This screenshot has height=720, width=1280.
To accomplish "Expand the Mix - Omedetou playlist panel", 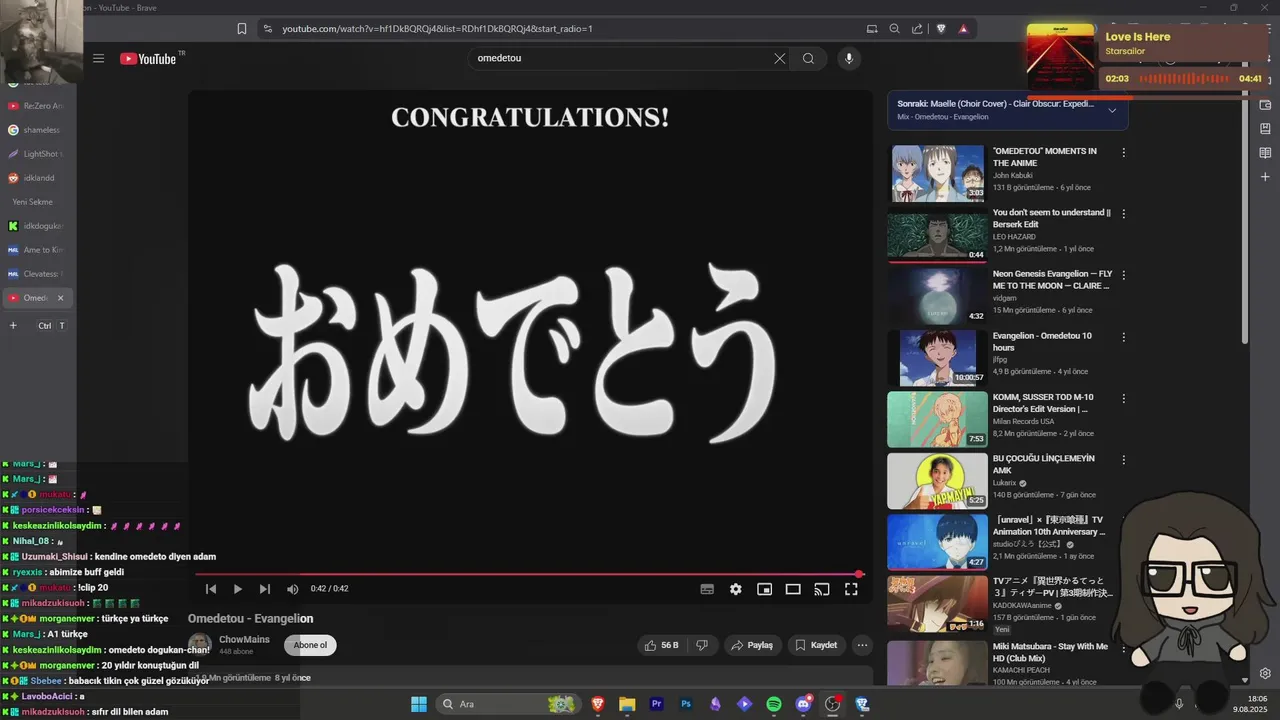I will (x=1112, y=110).
